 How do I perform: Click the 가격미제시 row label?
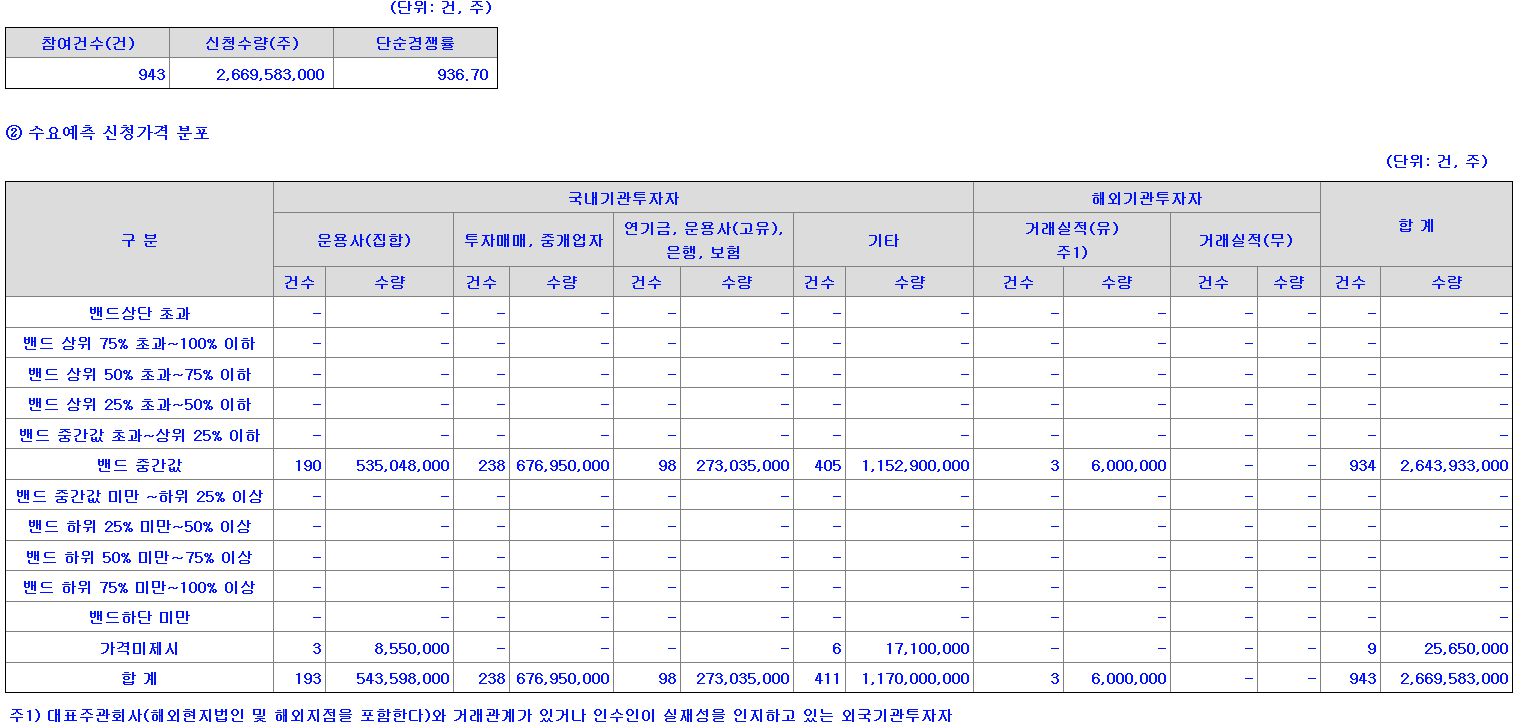[139, 649]
